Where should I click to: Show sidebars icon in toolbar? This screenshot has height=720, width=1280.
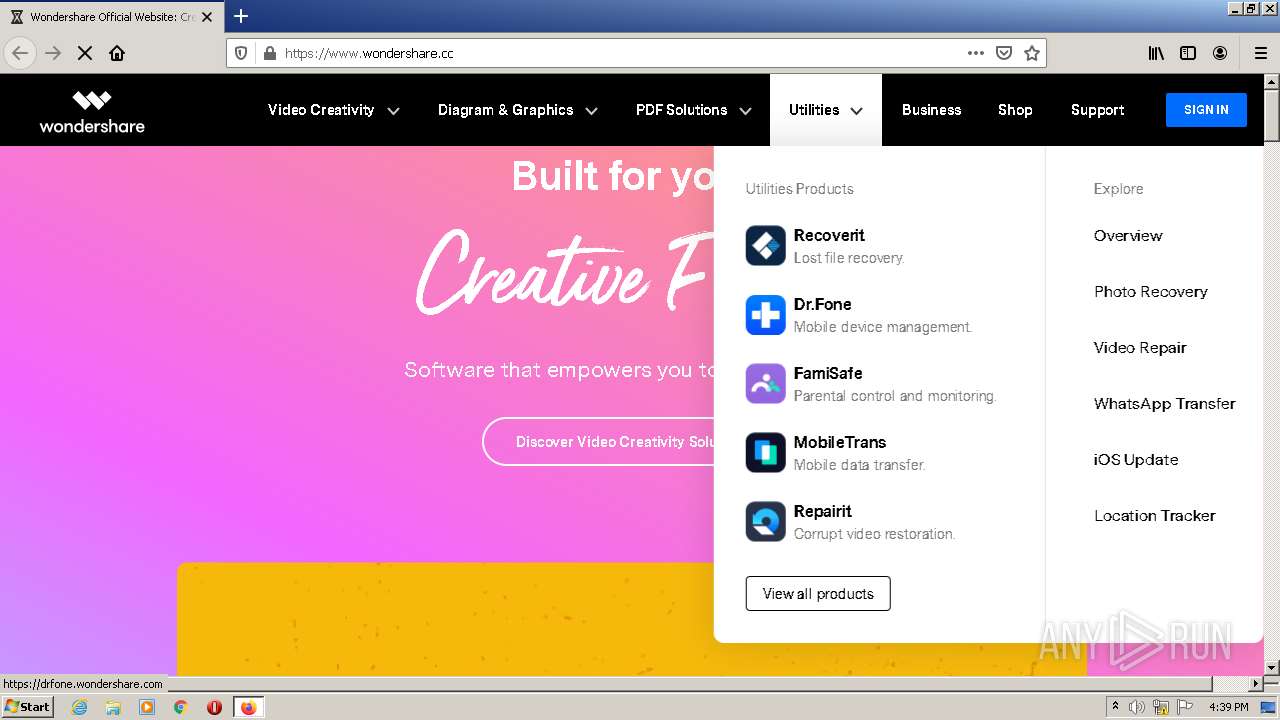1188,53
